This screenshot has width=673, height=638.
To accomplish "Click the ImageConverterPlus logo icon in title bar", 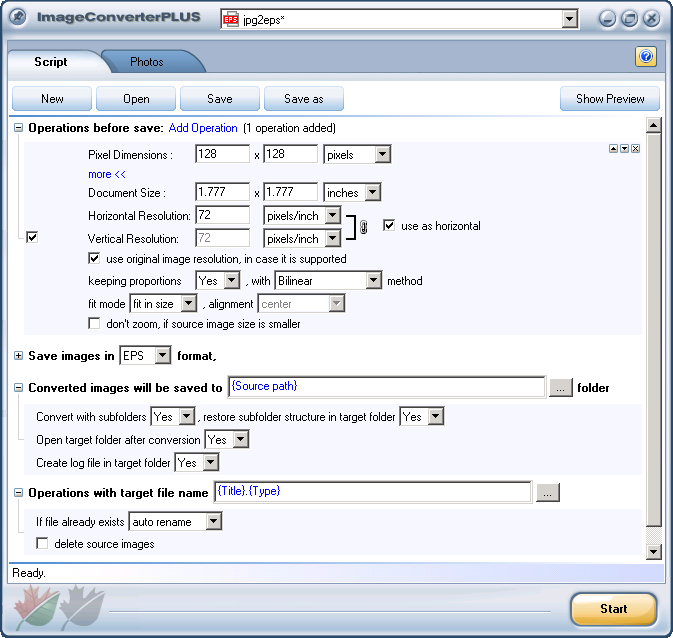I will 18,17.
